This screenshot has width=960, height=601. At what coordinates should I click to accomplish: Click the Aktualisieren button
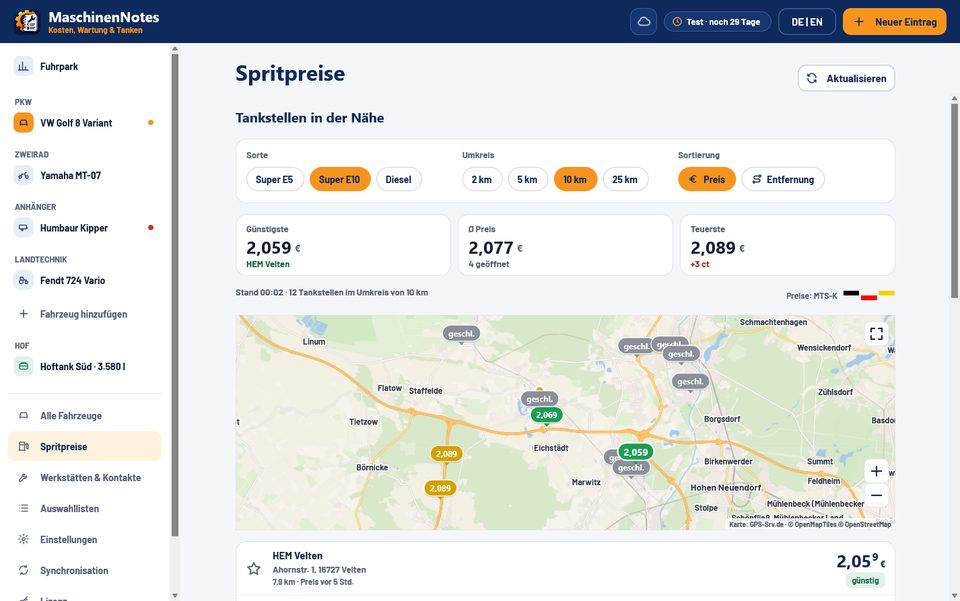(x=846, y=78)
